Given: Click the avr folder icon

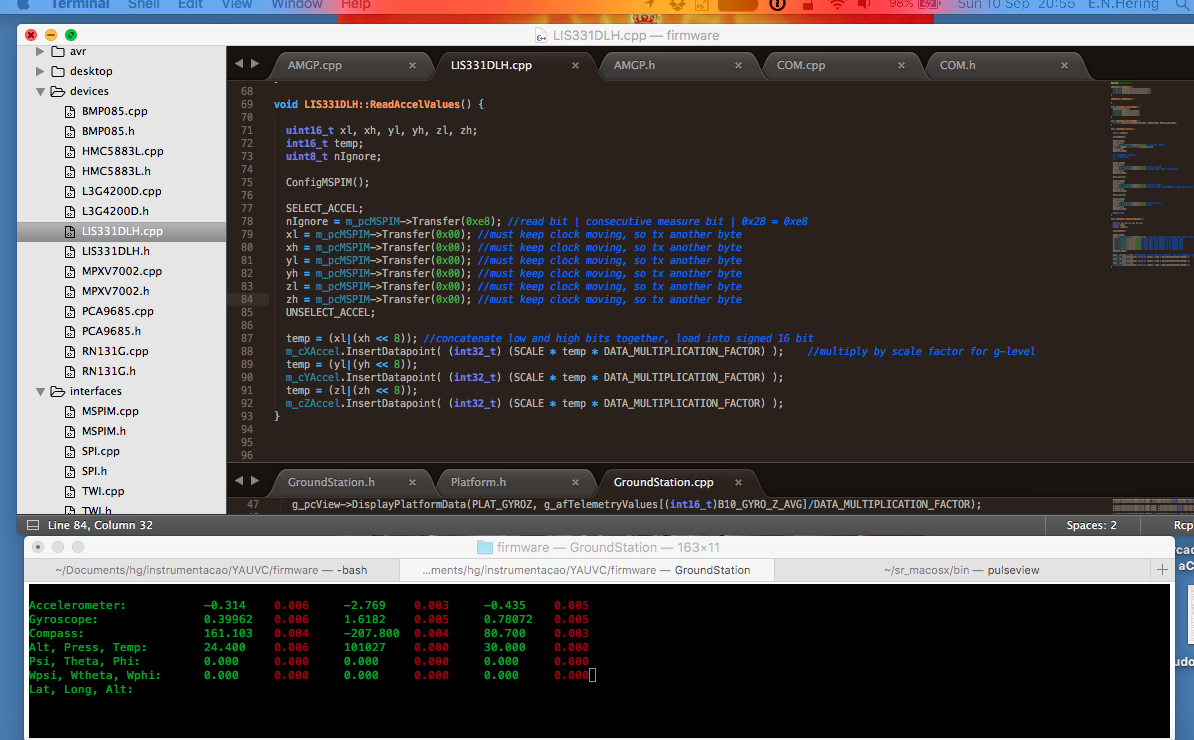Looking at the screenshot, I should click(58, 52).
